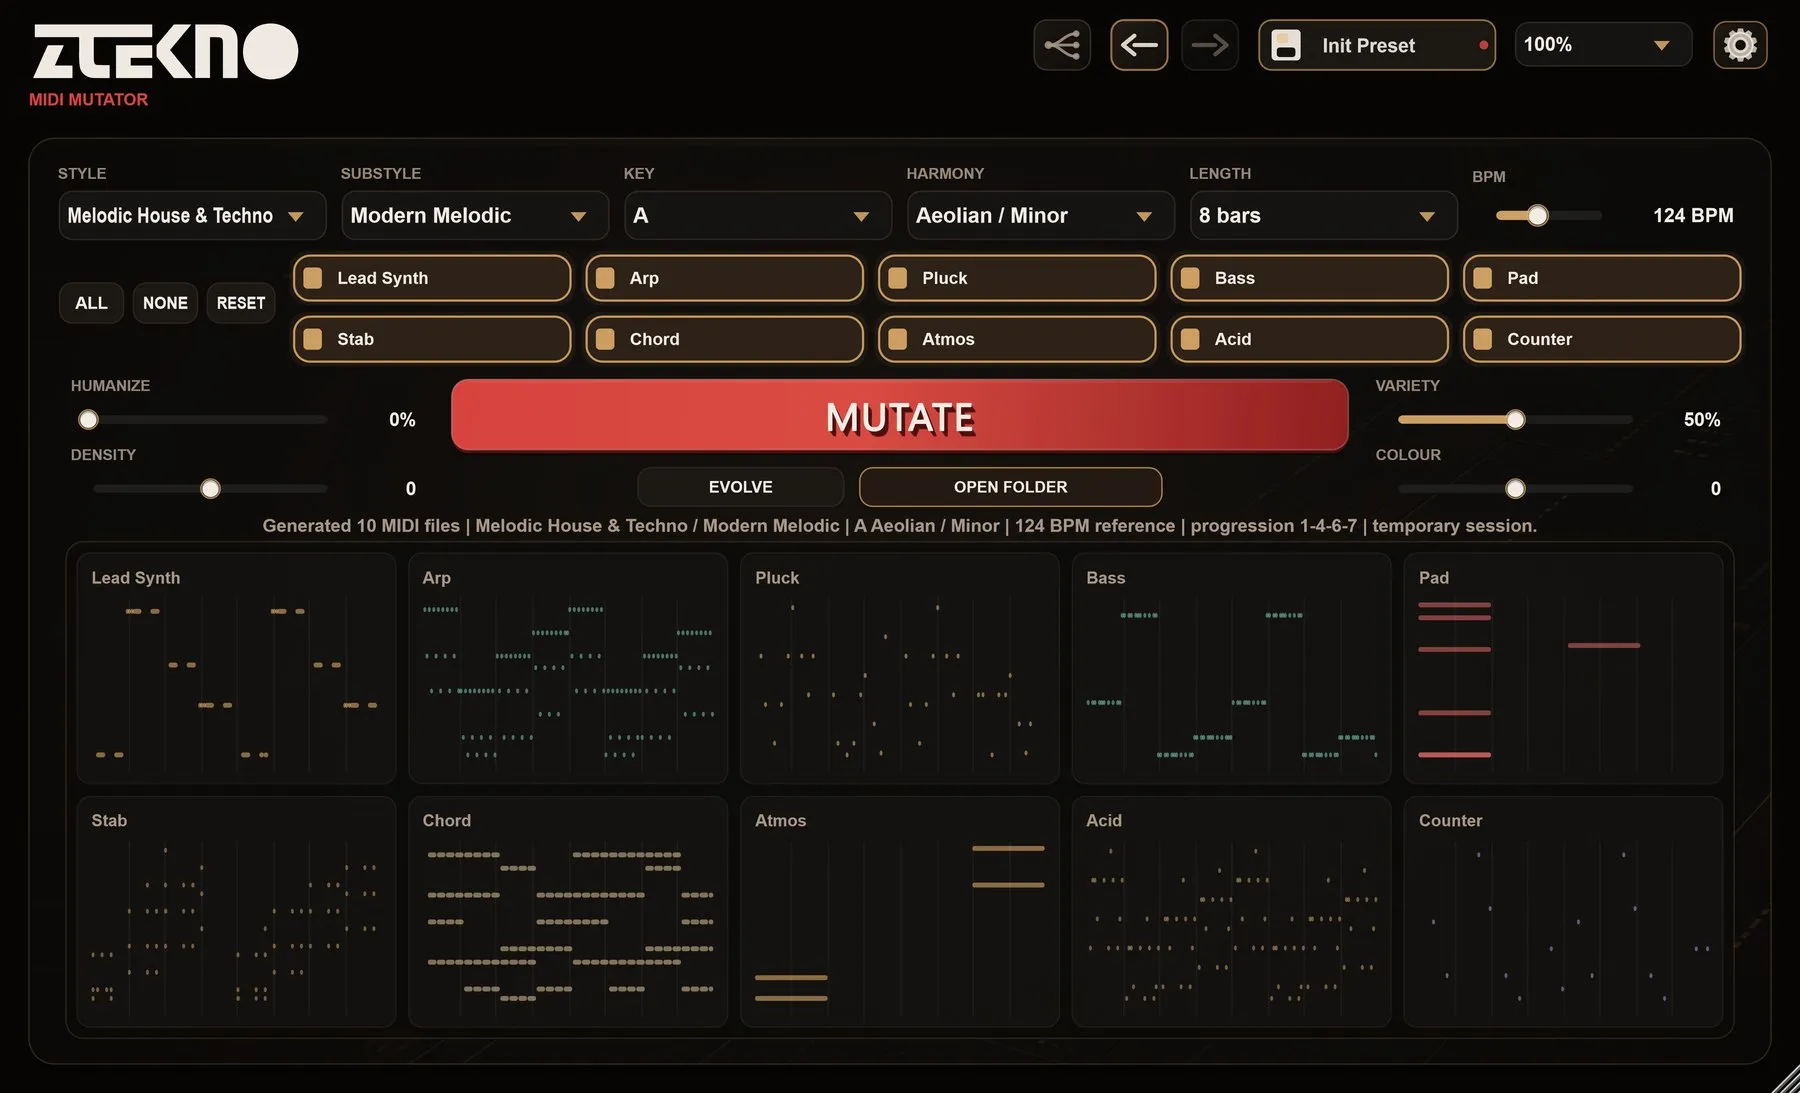
Task: Click the Variety slider handle
Action: point(1516,420)
